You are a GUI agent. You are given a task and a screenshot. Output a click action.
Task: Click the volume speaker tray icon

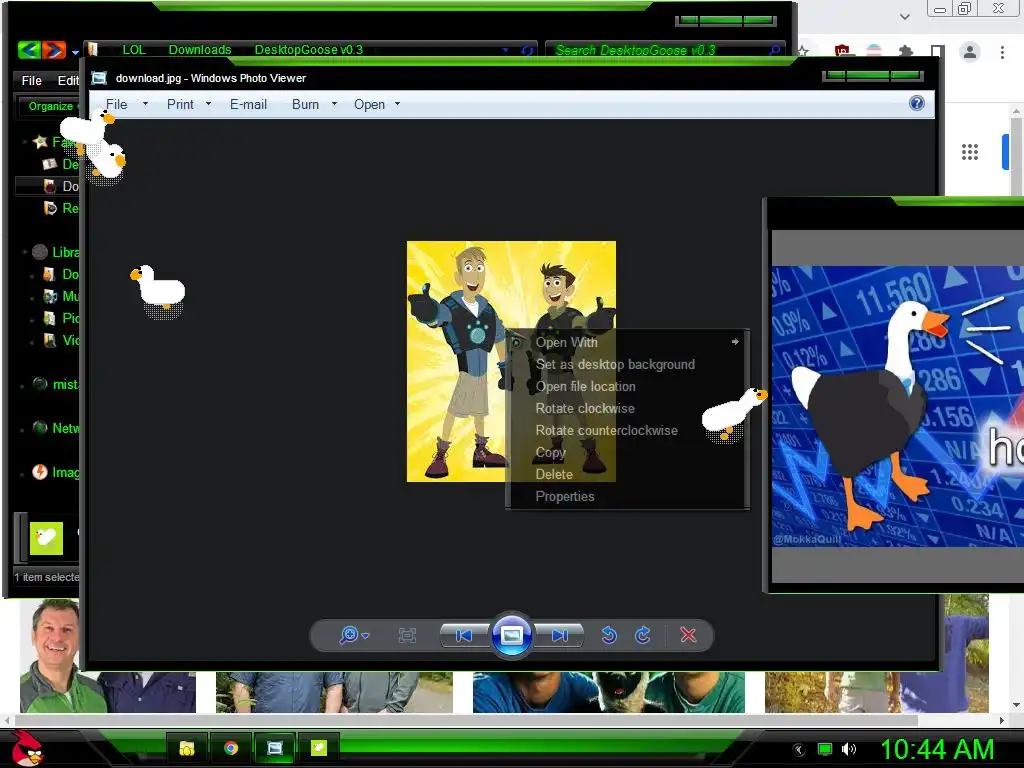[848, 749]
